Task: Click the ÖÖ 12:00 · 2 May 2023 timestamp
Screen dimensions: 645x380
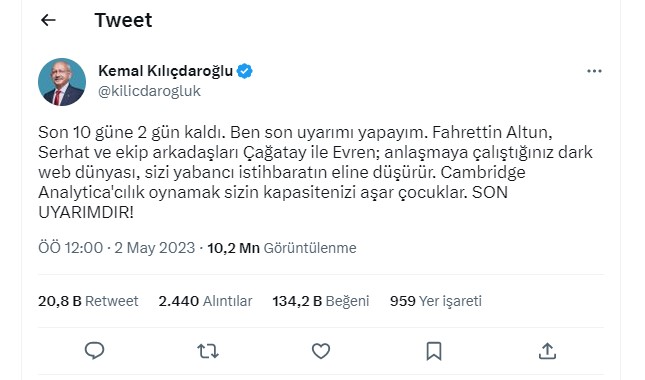Action: [x=116, y=248]
